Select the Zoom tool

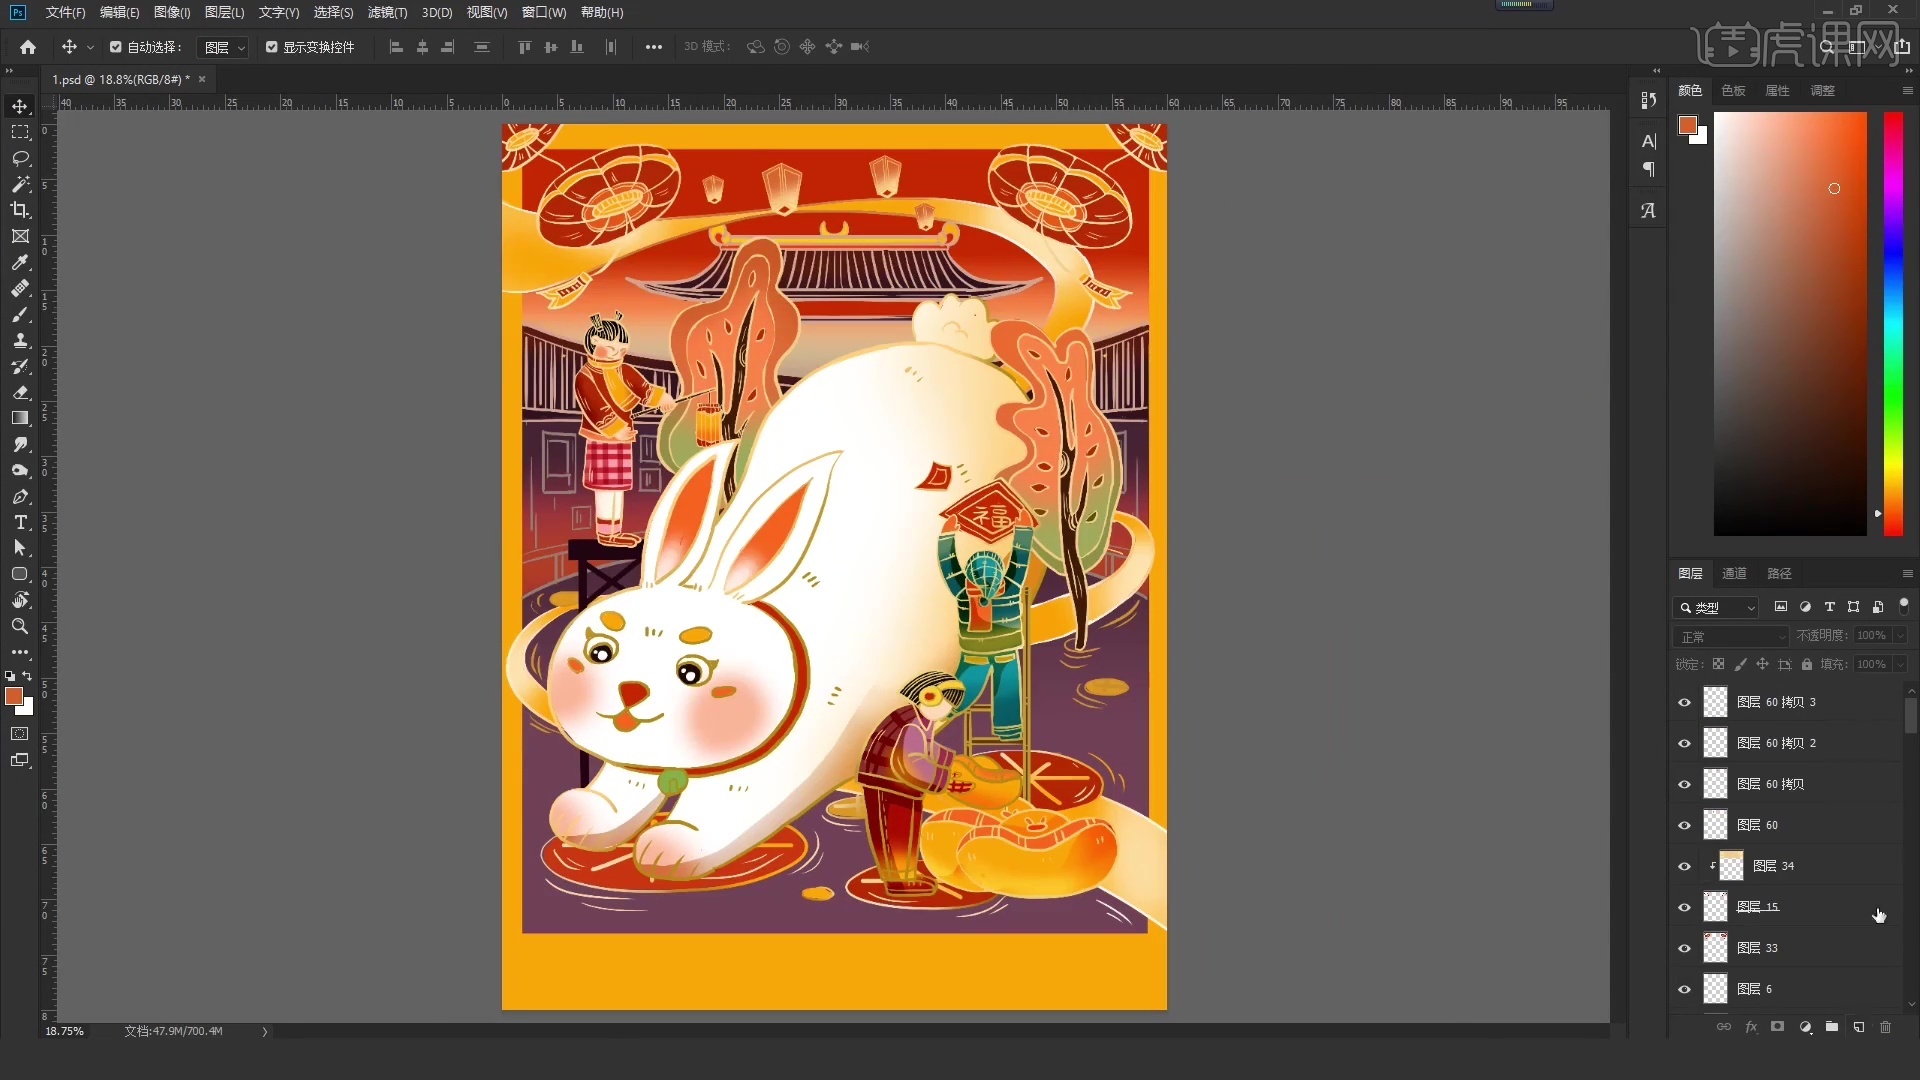point(20,626)
